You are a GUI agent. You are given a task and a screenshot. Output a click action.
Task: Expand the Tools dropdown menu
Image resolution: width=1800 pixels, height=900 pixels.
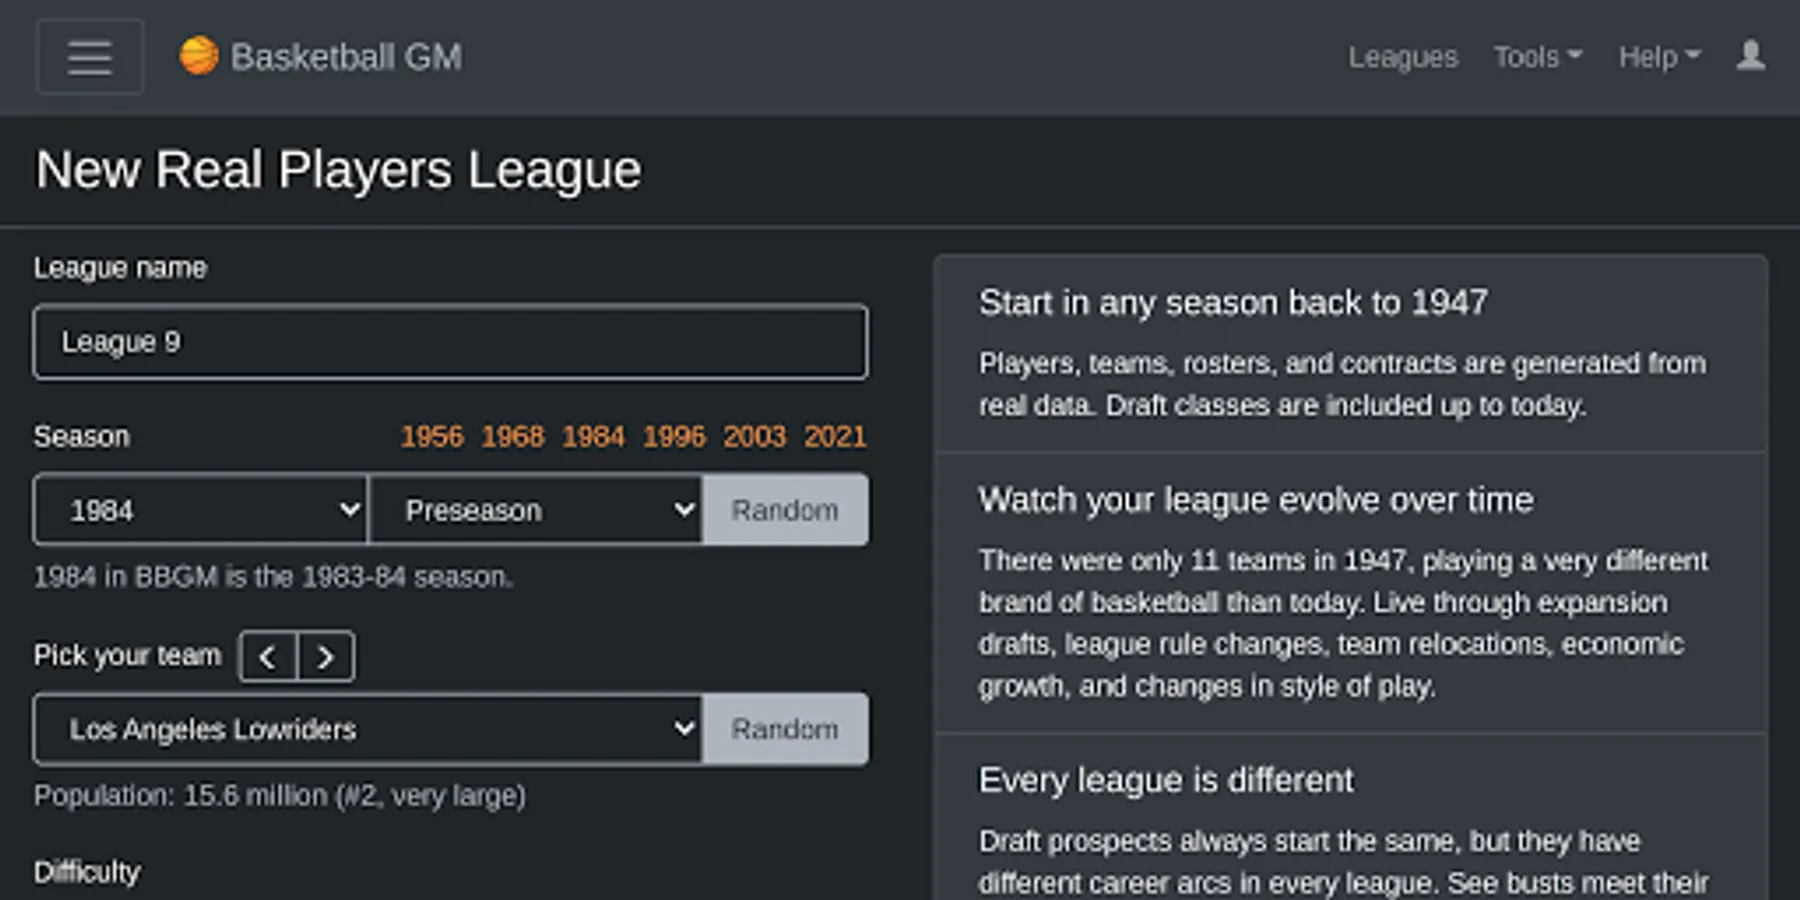tap(1537, 57)
